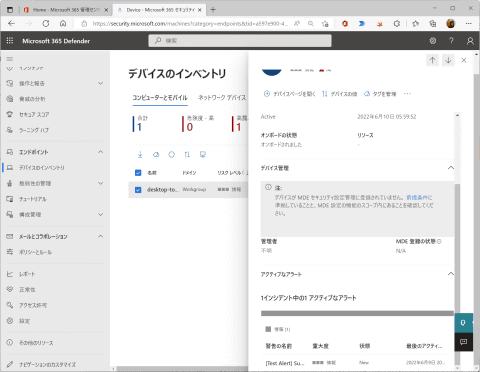Click デバイスの値 button
This screenshot has height=372, width=480.
pyautogui.click(x=339, y=94)
